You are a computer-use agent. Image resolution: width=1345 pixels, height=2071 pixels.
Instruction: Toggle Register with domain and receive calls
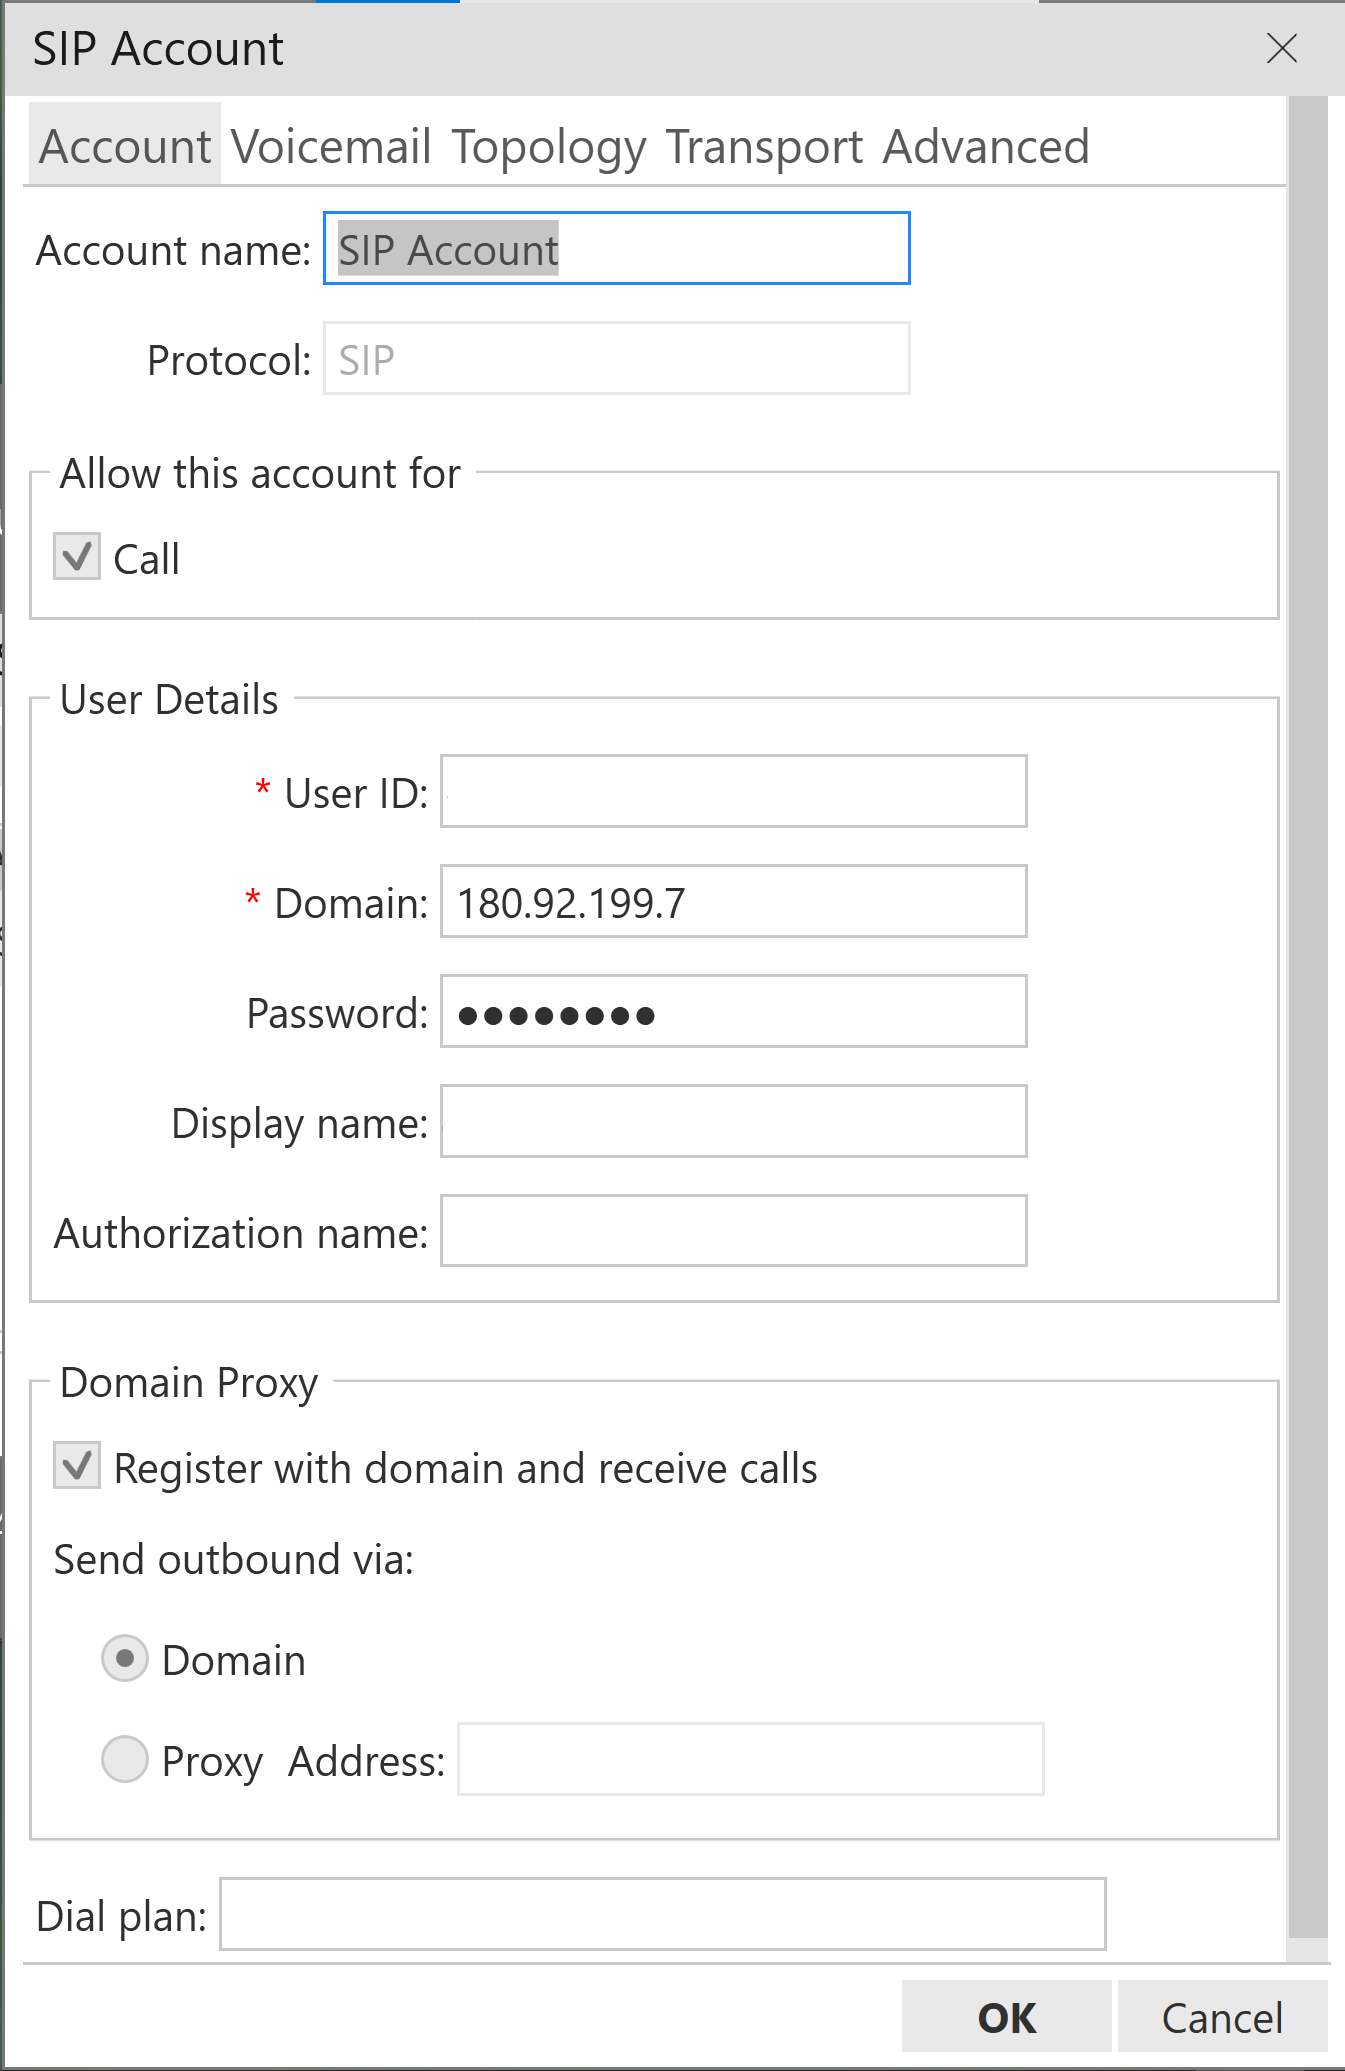click(x=77, y=1467)
